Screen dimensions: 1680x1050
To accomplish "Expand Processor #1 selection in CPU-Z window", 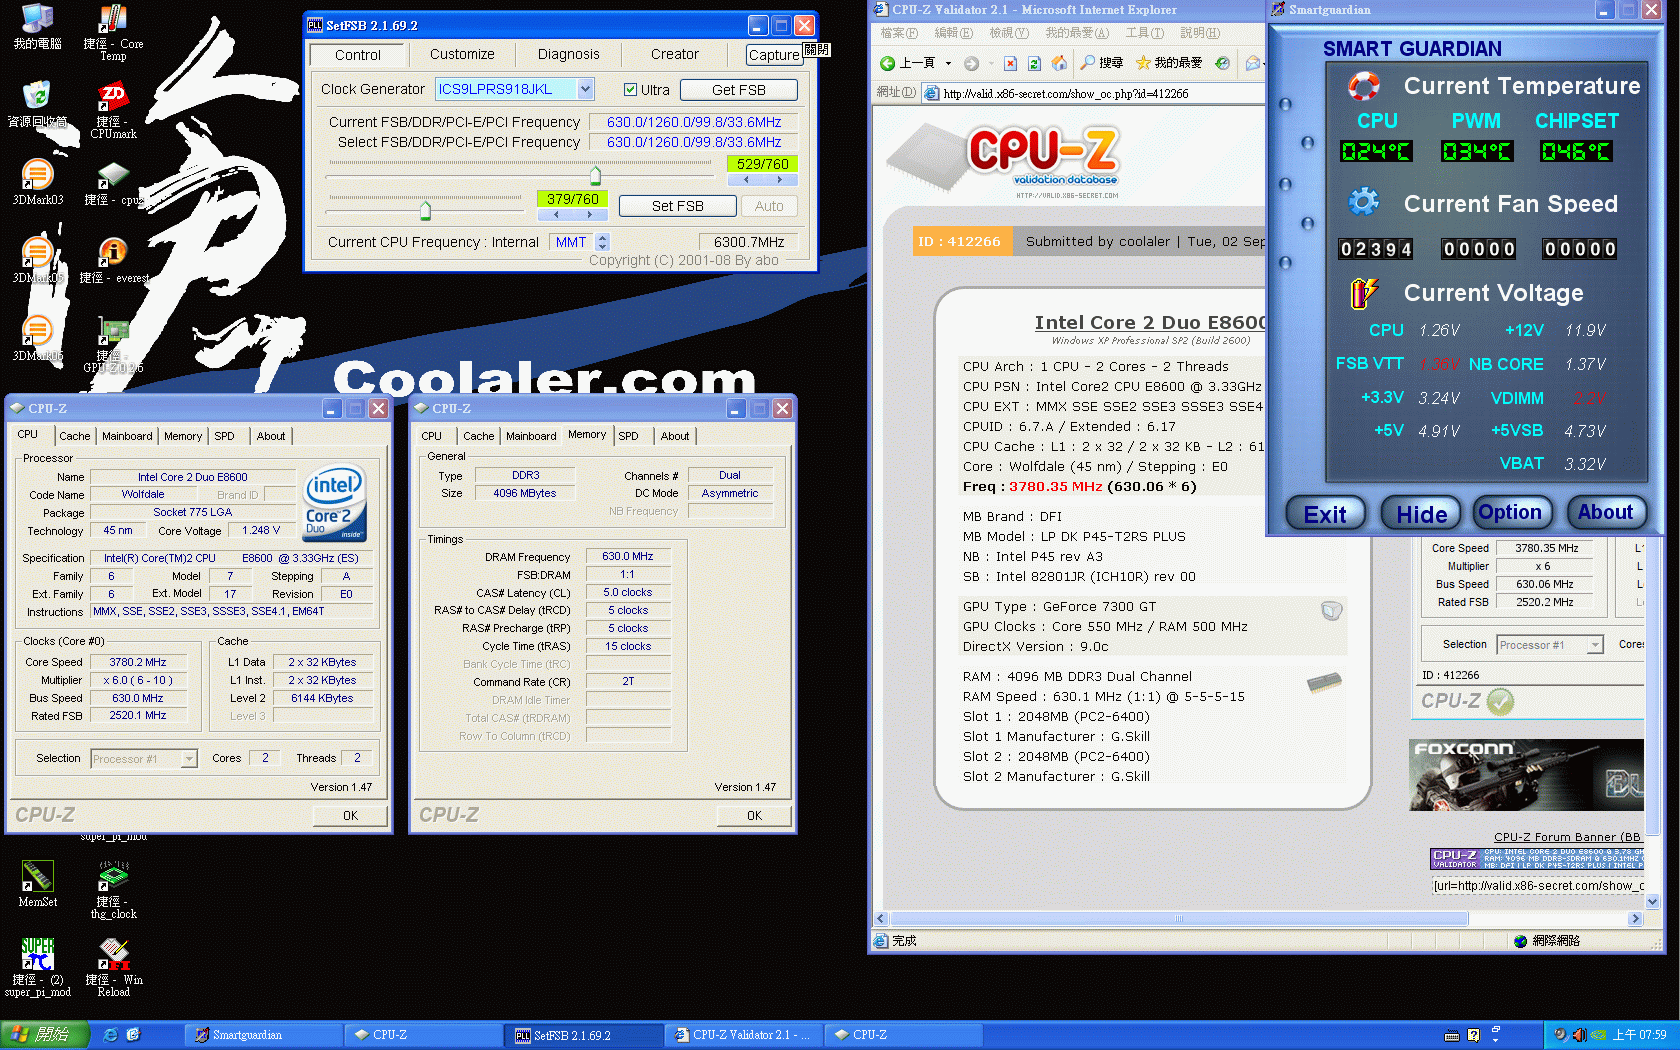I will coord(189,759).
